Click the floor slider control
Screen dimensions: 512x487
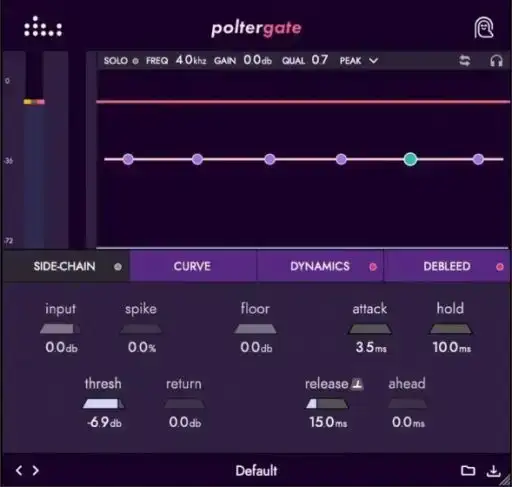point(255,329)
